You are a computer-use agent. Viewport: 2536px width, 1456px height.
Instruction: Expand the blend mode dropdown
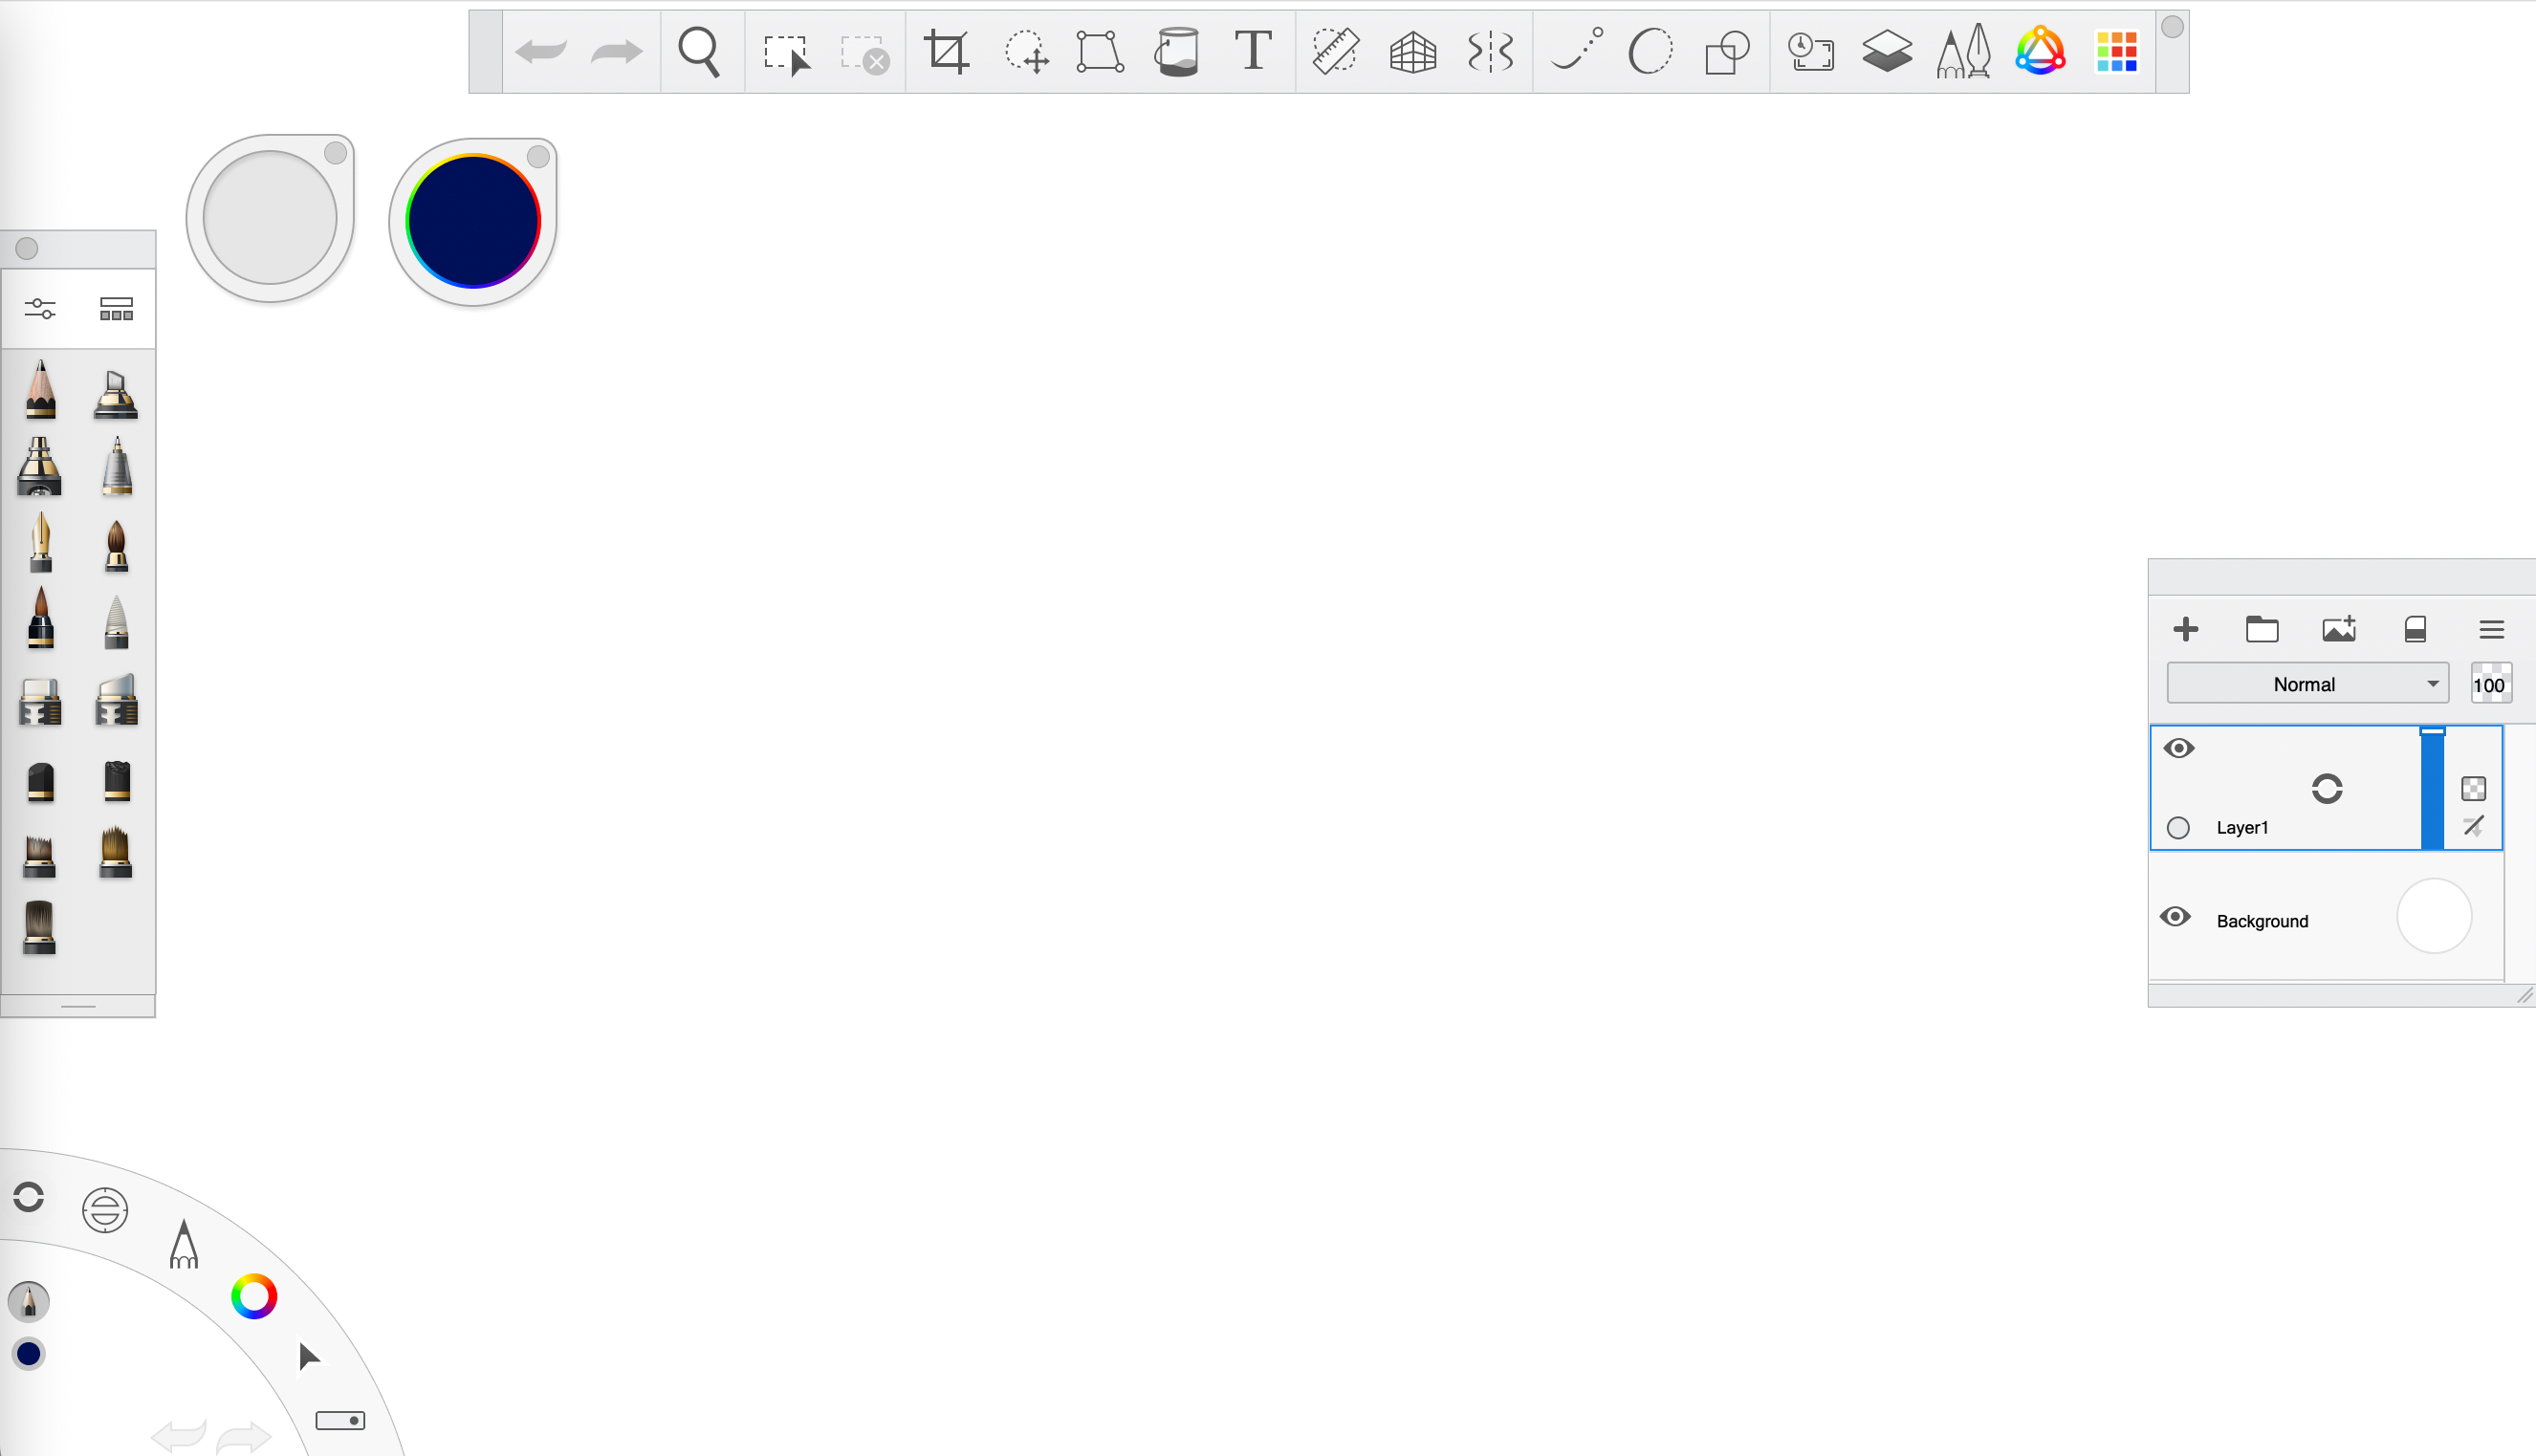(2307, 683)
